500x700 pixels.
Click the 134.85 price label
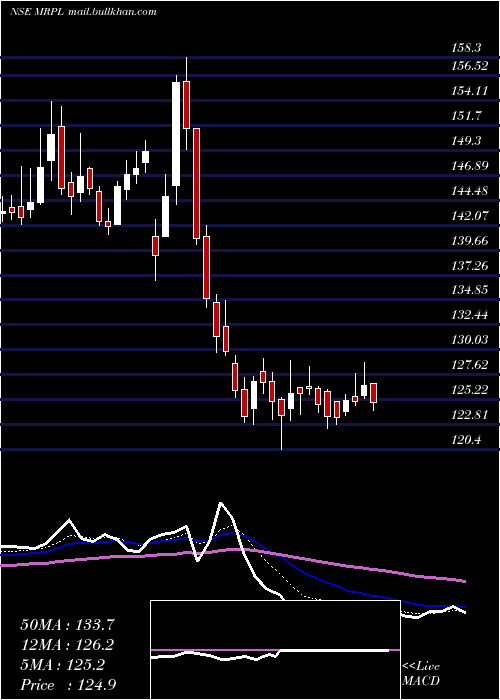pyautogui.click(x=469, y=291)
